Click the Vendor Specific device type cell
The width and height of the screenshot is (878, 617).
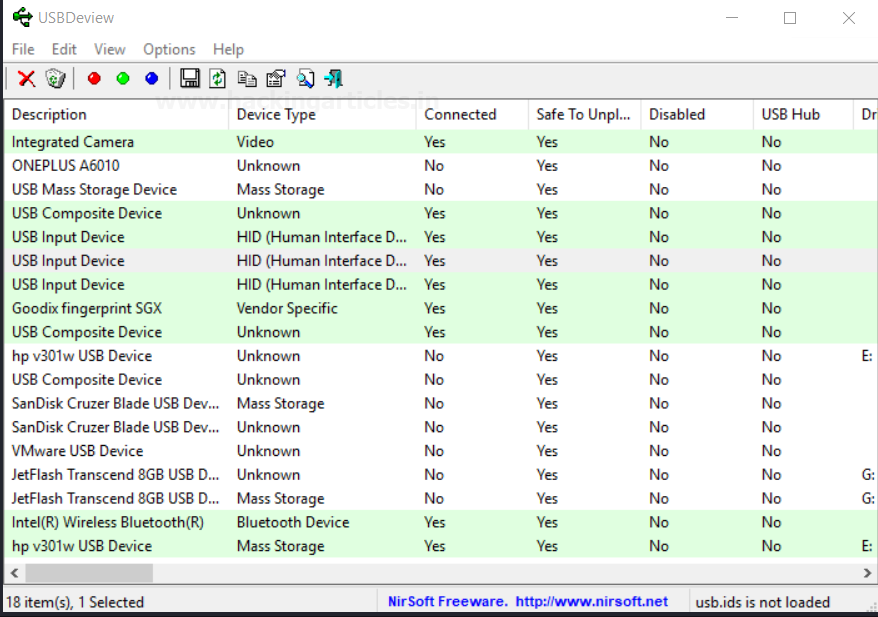click(x=287, y=308)
